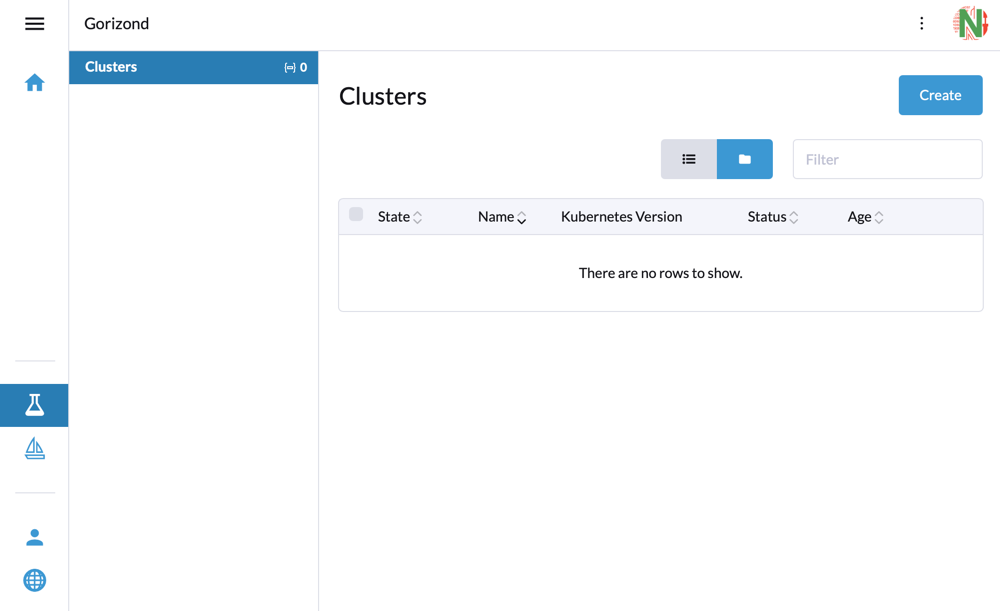This screenshot has width=1000, height=611.
Task: Open the vertical three-dot menu
Action: coord(921,24)
